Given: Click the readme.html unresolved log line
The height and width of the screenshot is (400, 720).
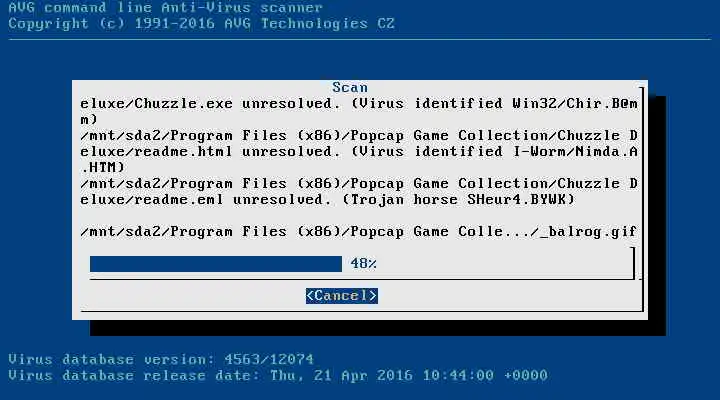Looking at the screenshot, I should 359,152.
